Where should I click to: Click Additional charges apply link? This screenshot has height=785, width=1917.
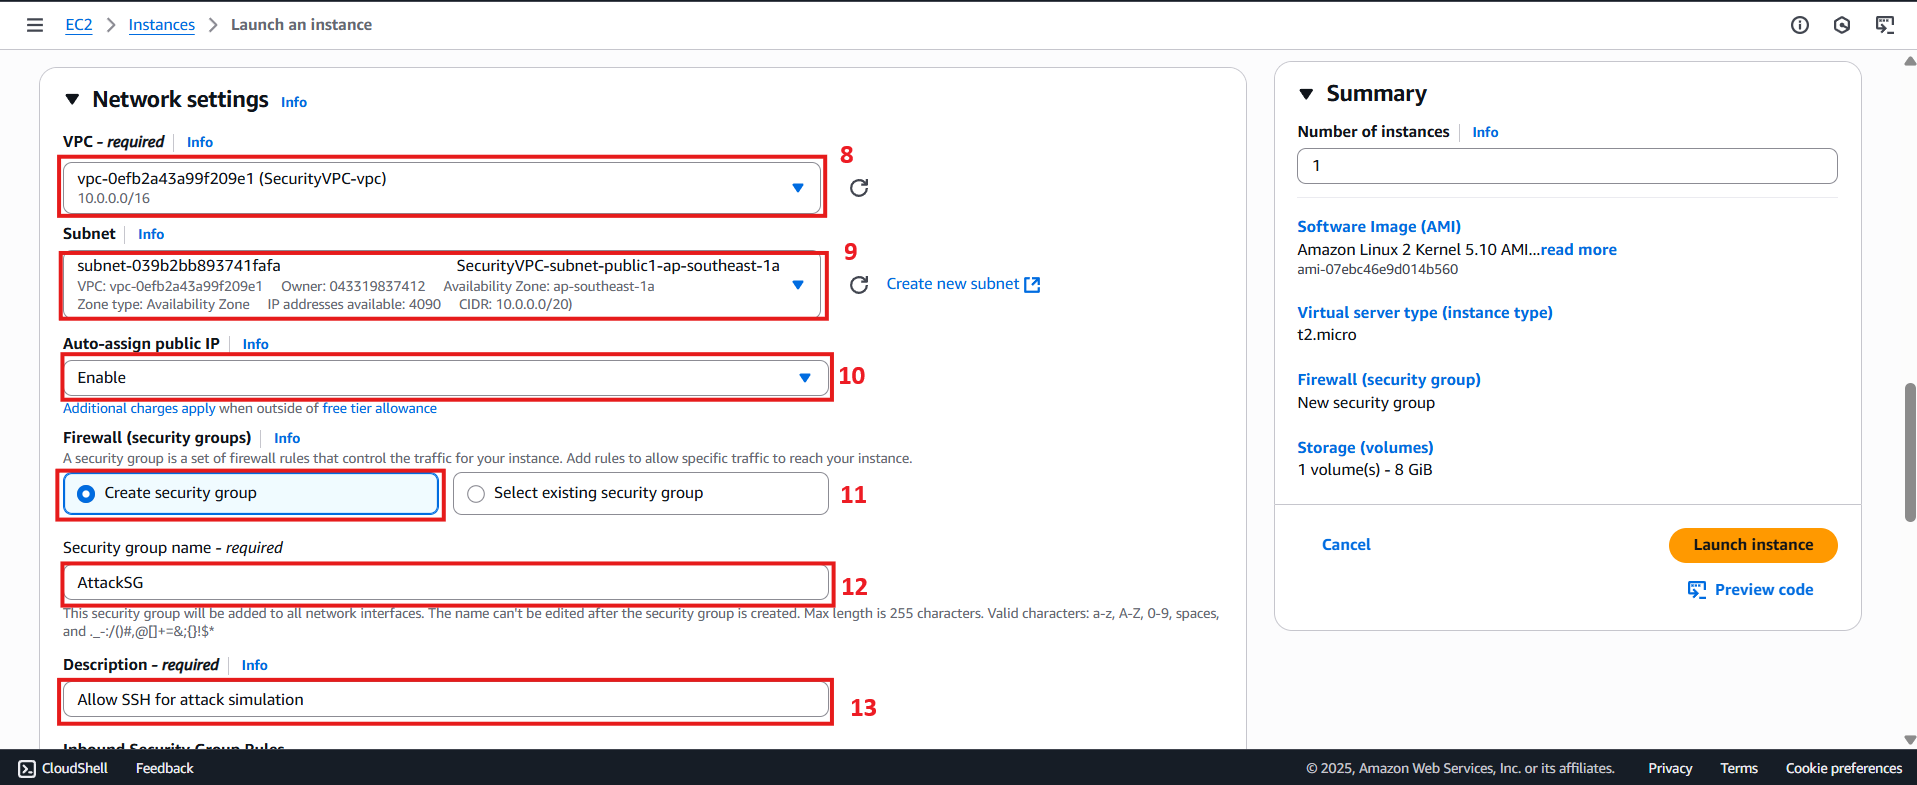pos(139,408)
